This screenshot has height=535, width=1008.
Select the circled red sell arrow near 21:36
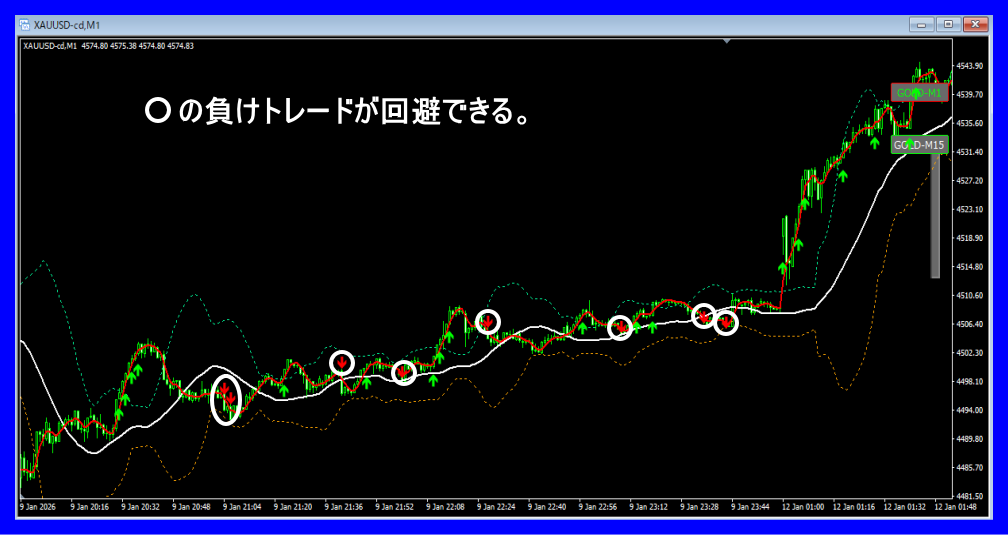pos(342,362)
